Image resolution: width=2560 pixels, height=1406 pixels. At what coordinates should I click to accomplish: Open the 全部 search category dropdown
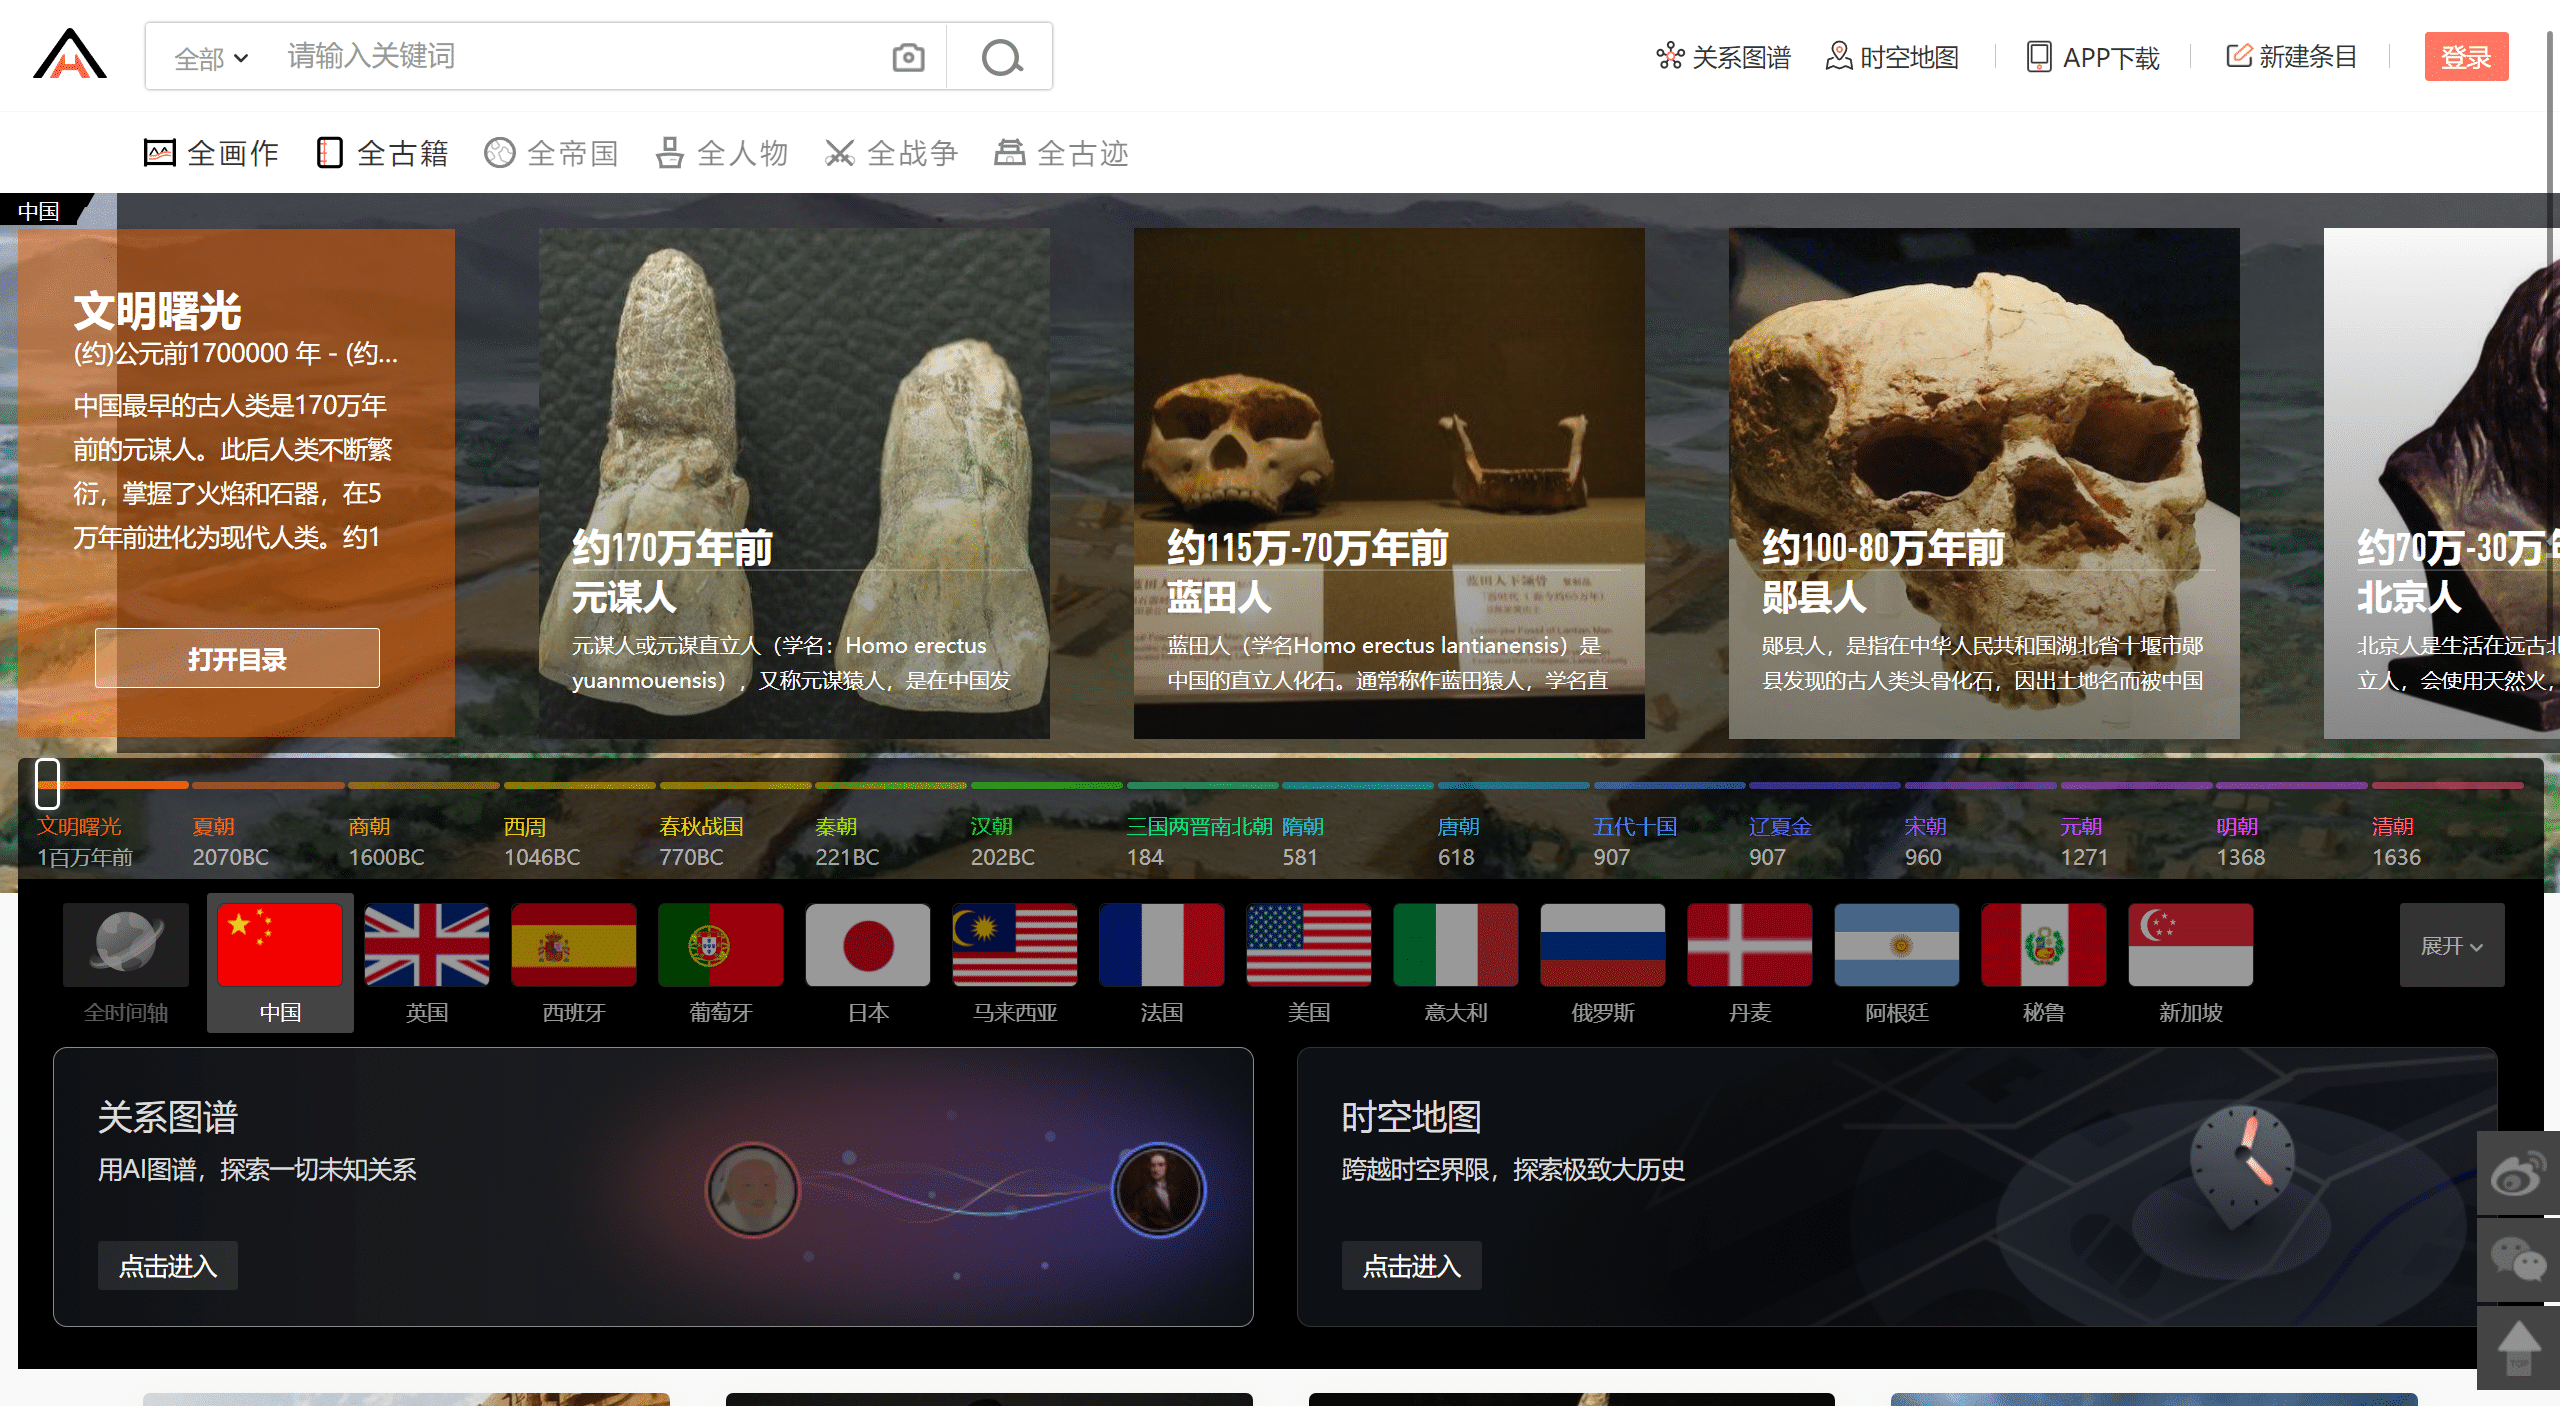(x=211, y=58)
